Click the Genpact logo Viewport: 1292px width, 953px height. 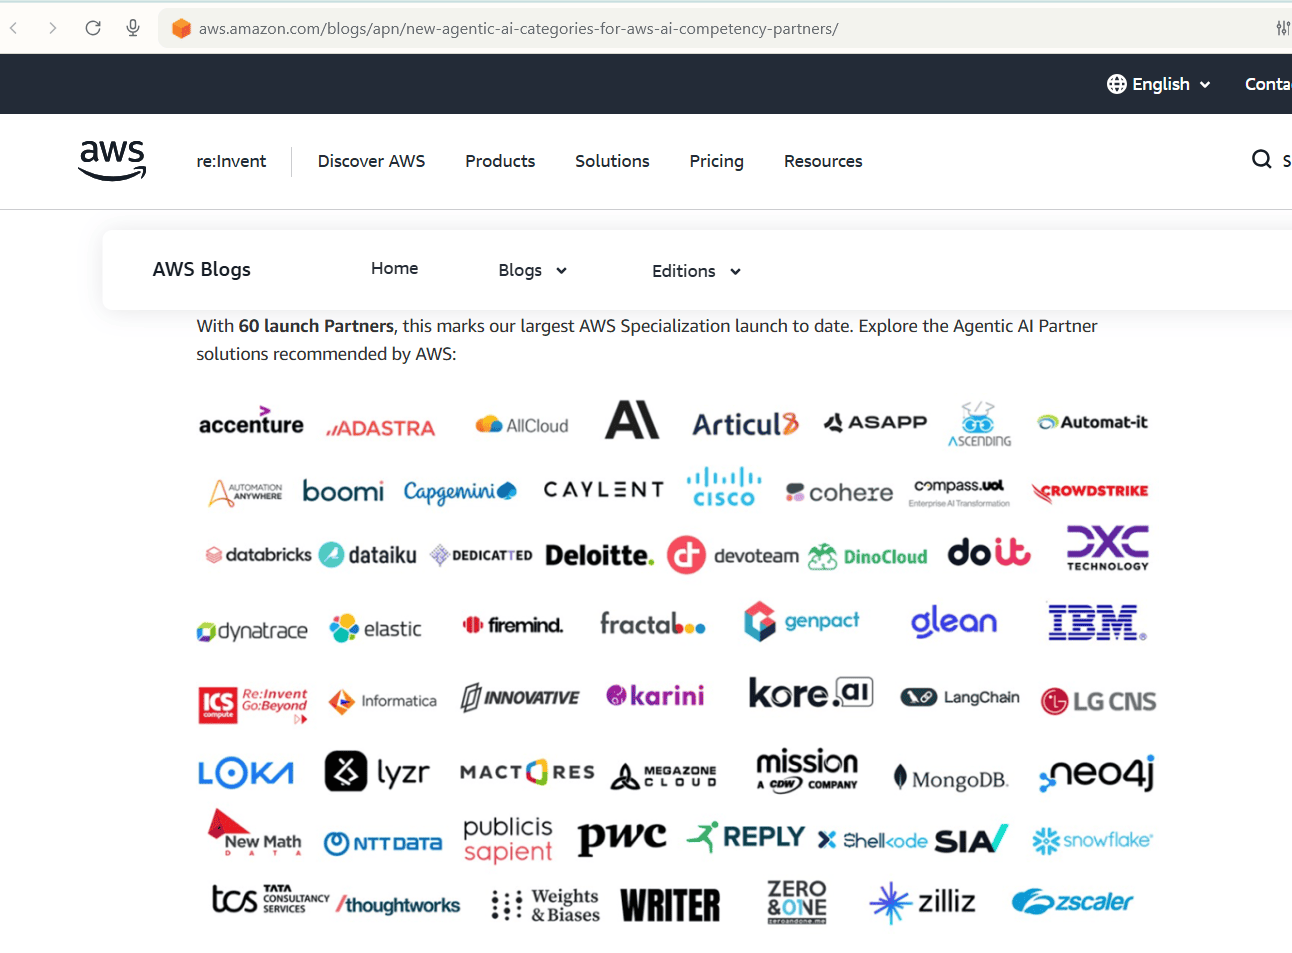coord(802,621)
